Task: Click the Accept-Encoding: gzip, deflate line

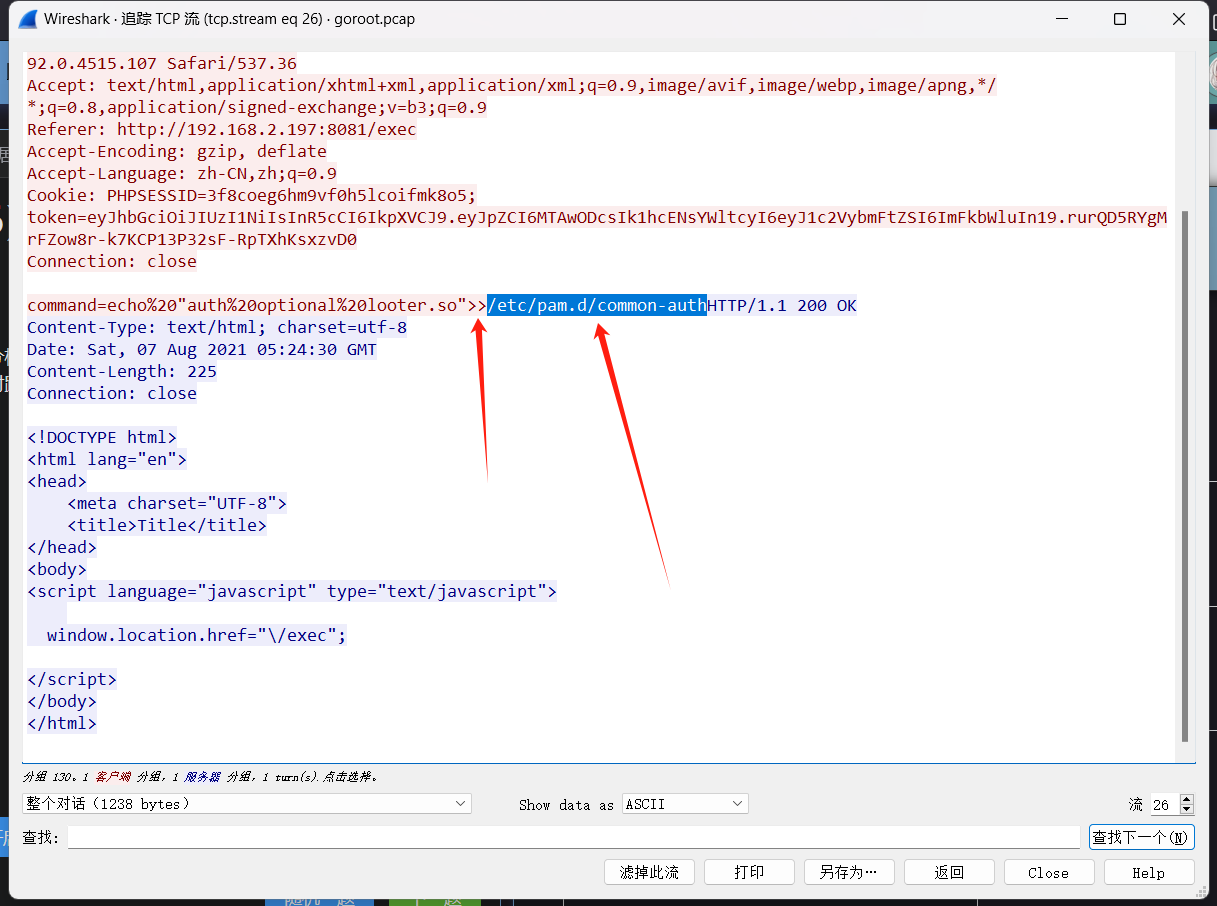Action: pyautogui.click(x=177, y=151)
